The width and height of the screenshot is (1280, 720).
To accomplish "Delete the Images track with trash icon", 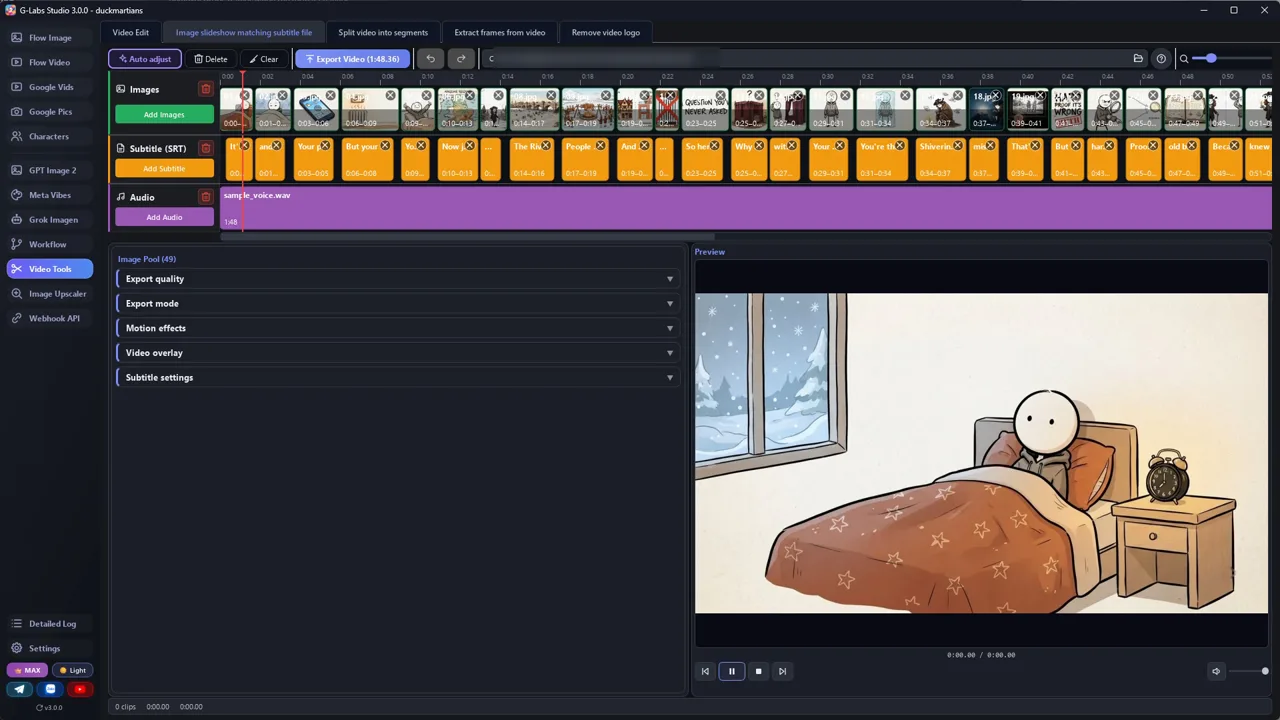I will click(x=206, y=89).
